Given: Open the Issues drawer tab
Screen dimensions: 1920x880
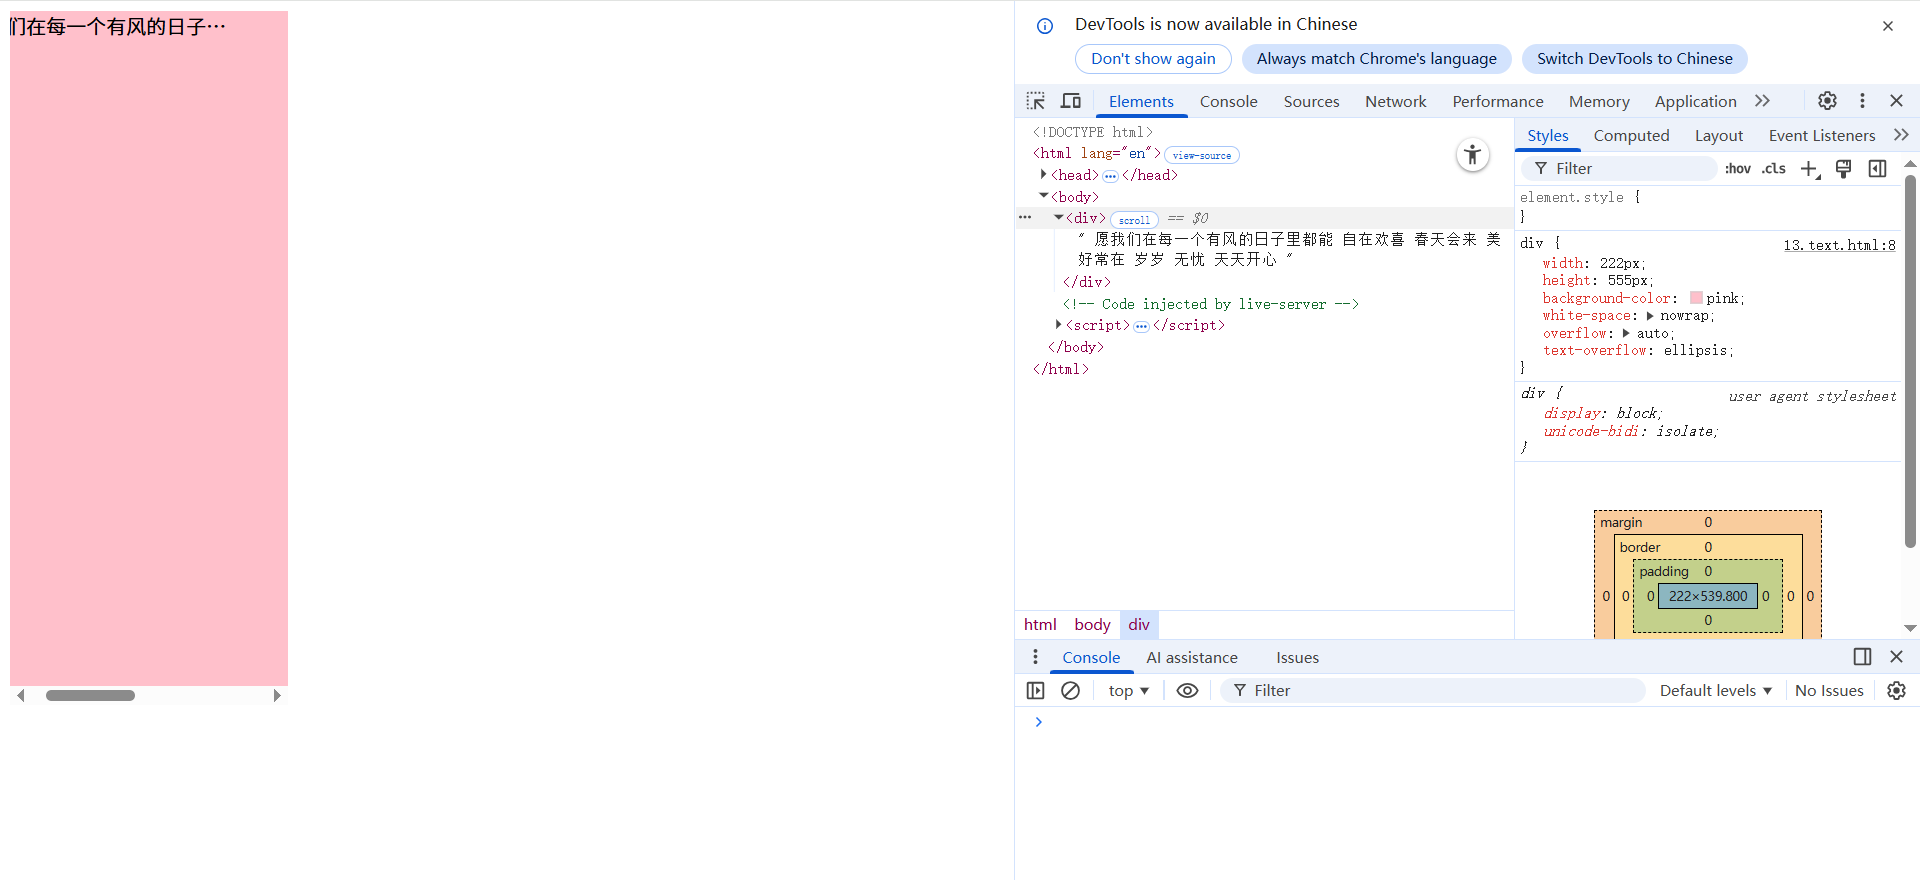Looking at the screenshot, I should [1297, 657].
